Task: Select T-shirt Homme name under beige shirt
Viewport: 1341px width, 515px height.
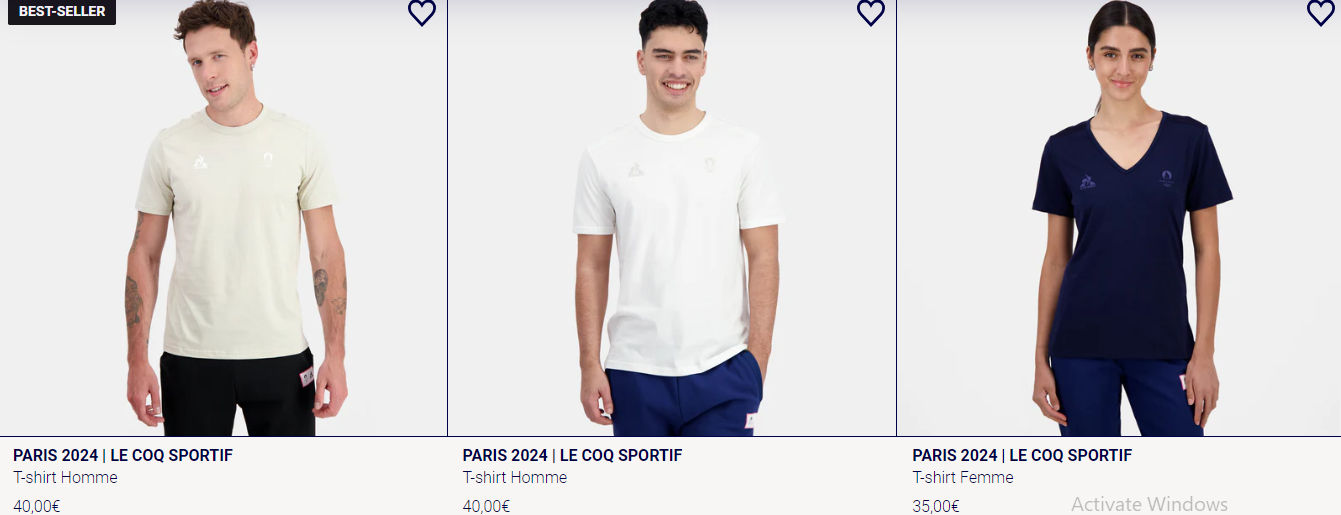Action: coord(65,478)
